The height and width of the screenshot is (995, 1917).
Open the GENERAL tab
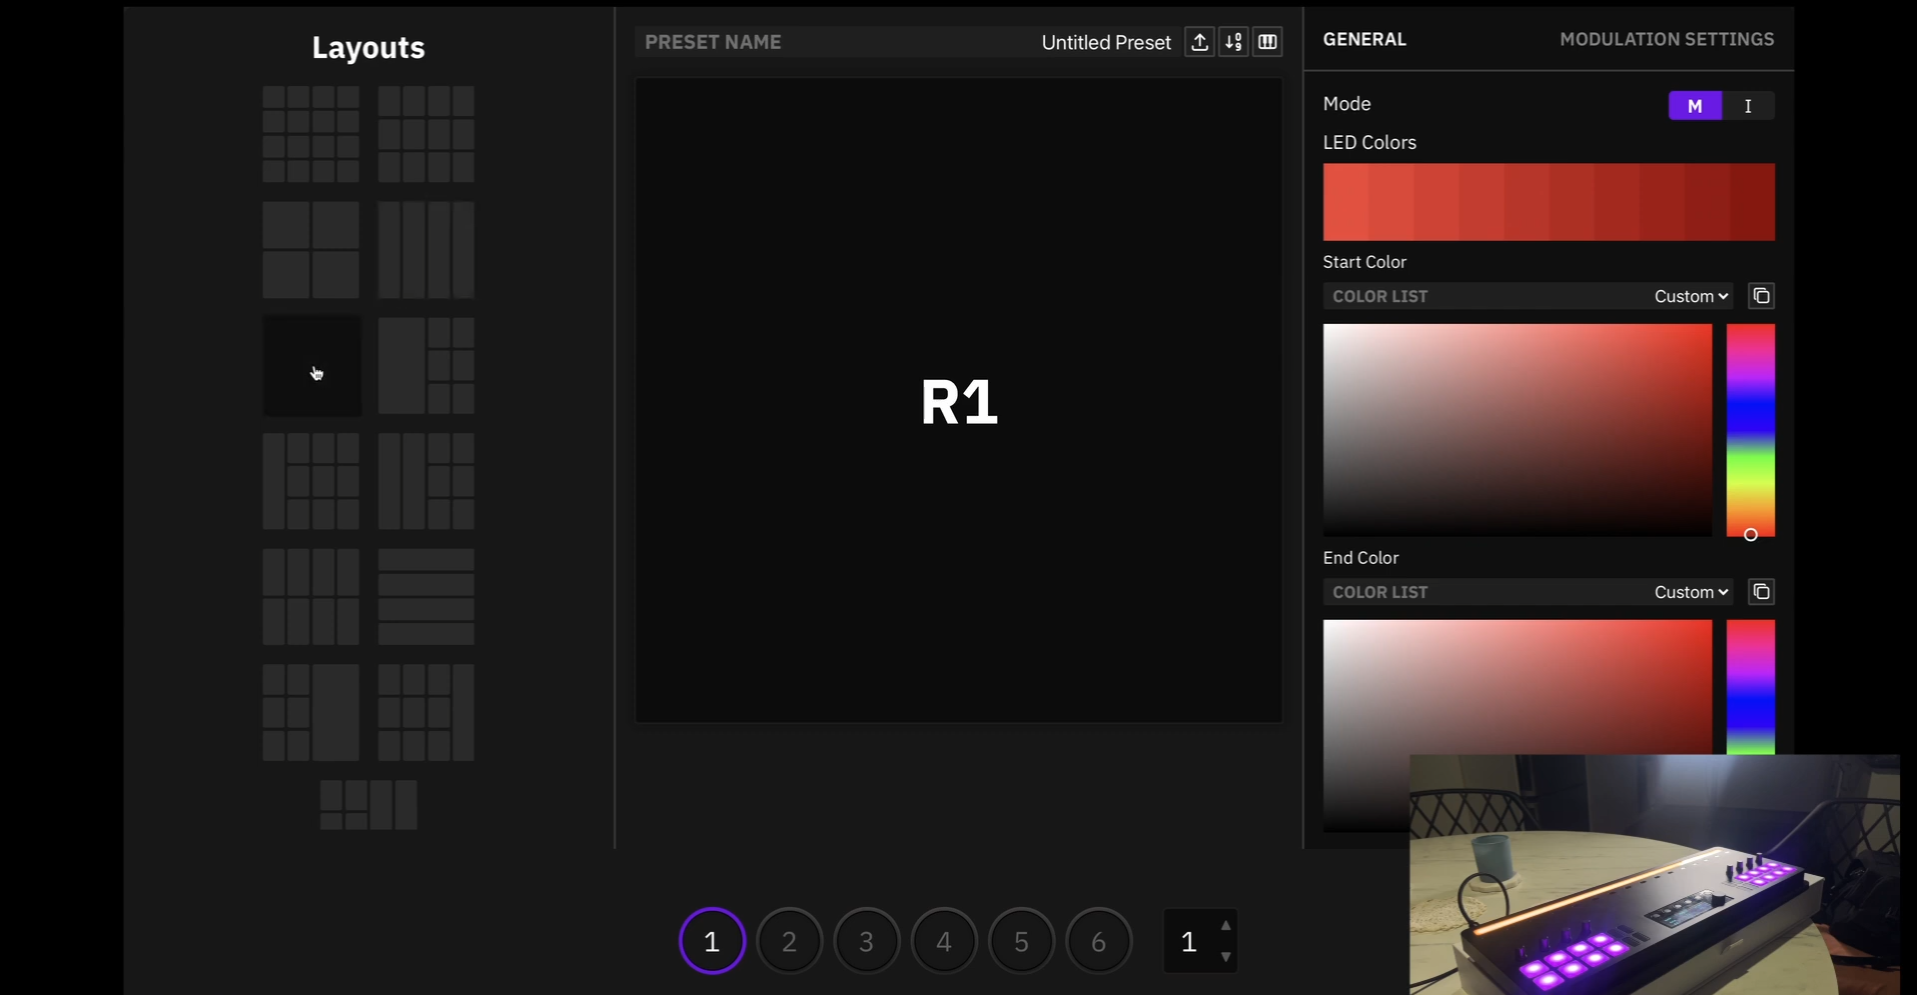pyautogui.click(x=1364, y=39)
